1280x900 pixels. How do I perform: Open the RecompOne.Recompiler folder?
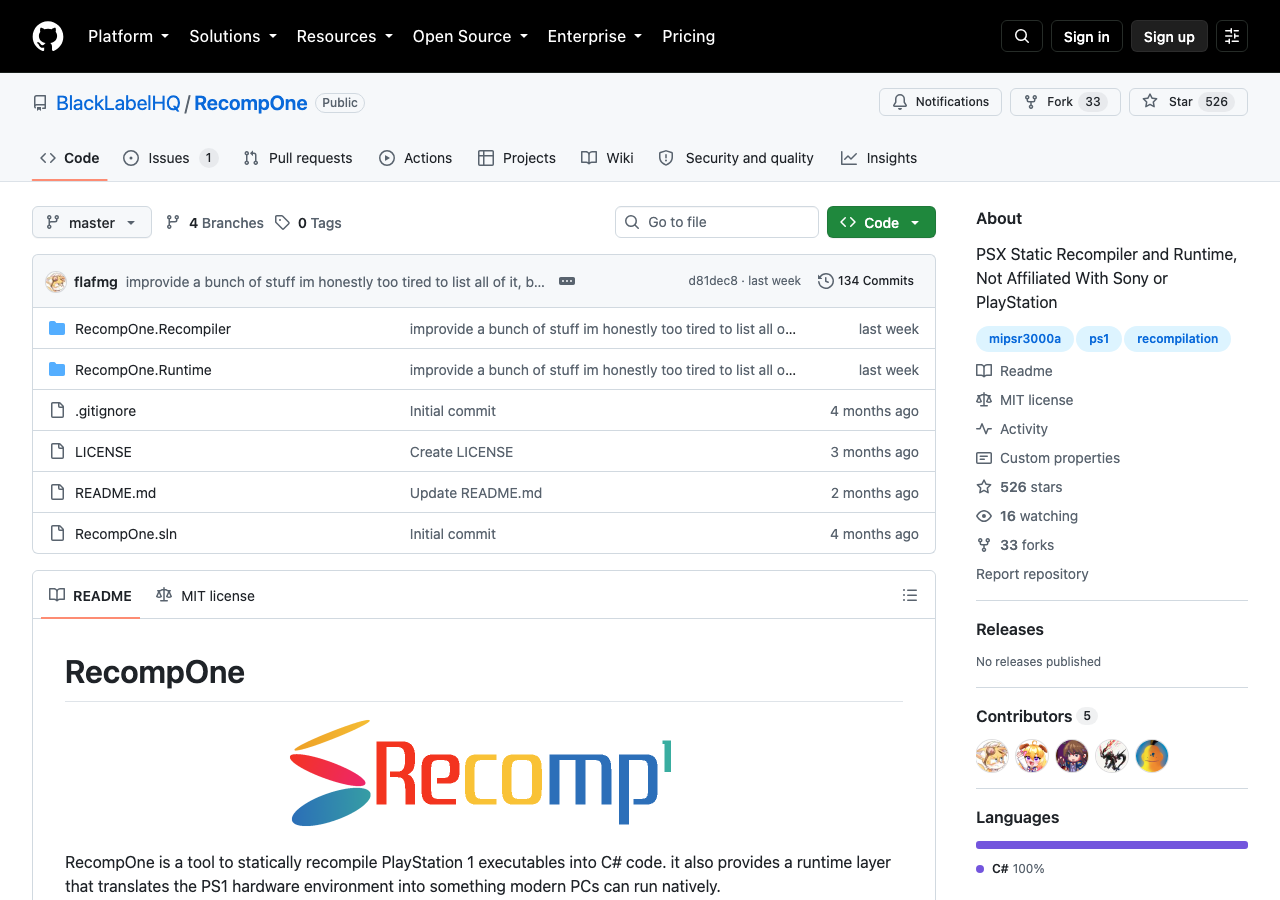(153, 329)
